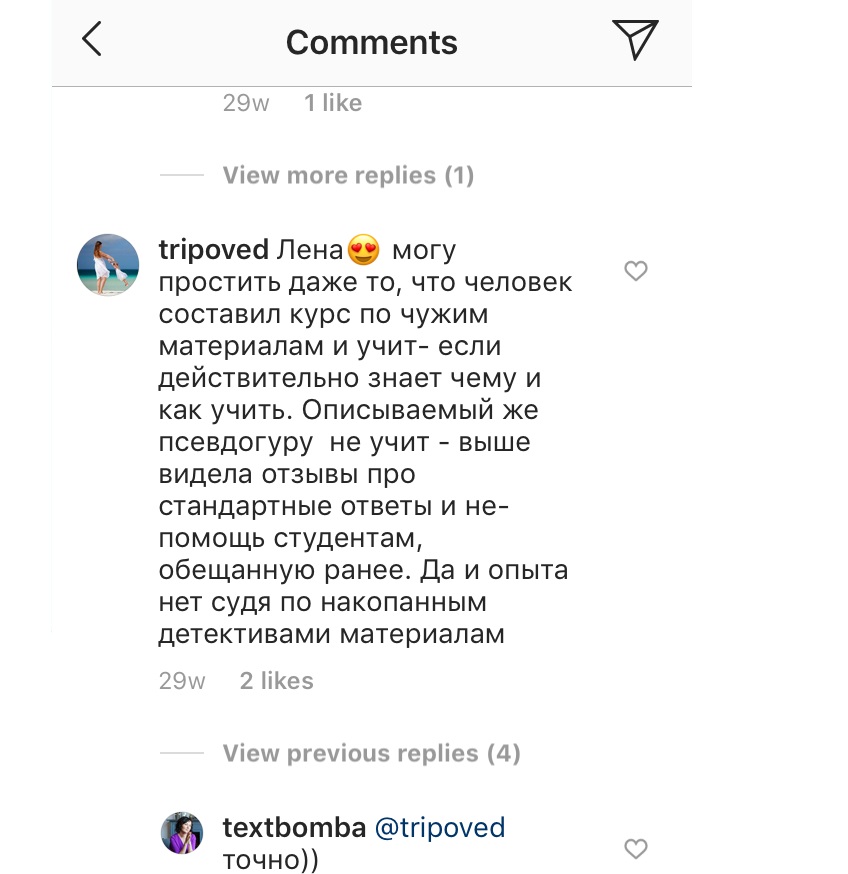Viewport: 848px width, 874px height.
Task: Open the tripoved username link
Action: (x=213, y=249)
